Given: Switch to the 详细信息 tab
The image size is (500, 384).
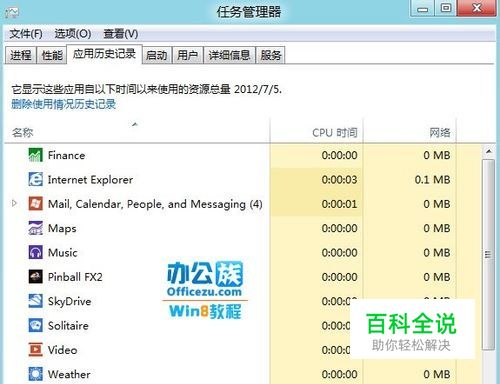Looking at the screenshot, I should point(229,55).
